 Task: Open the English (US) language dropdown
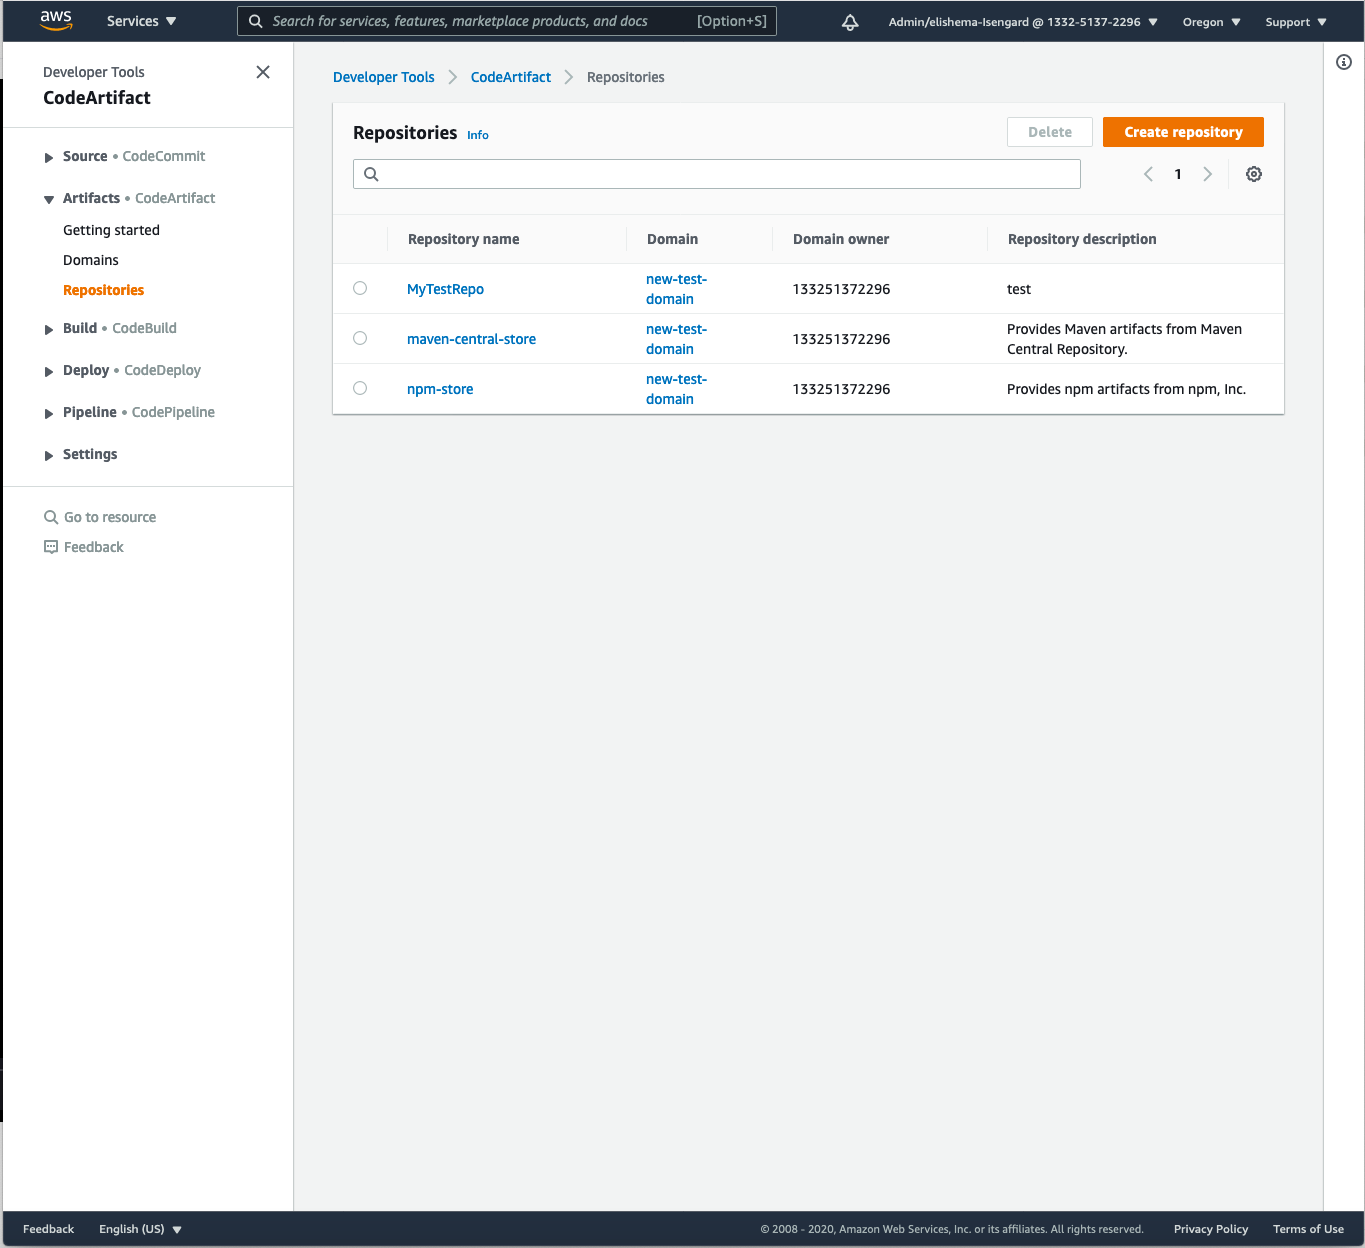tap(140, 1229)
